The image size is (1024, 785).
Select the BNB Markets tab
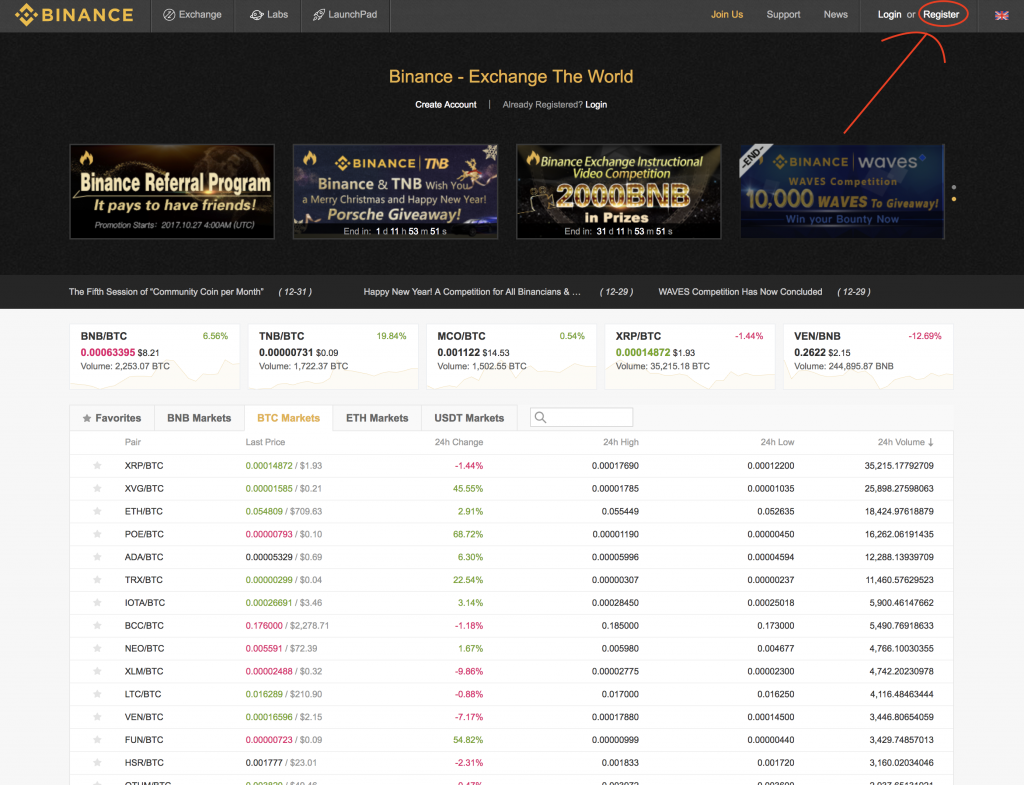click(199, 417)
